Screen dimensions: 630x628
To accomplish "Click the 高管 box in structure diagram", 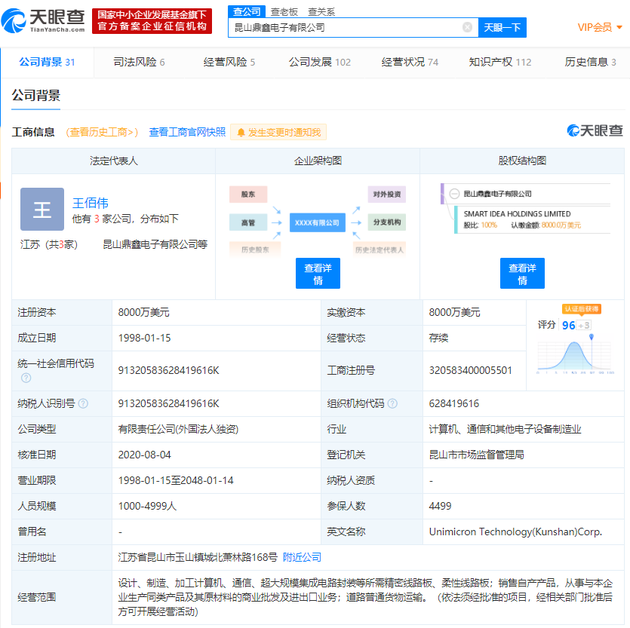I will pos(248,223).
